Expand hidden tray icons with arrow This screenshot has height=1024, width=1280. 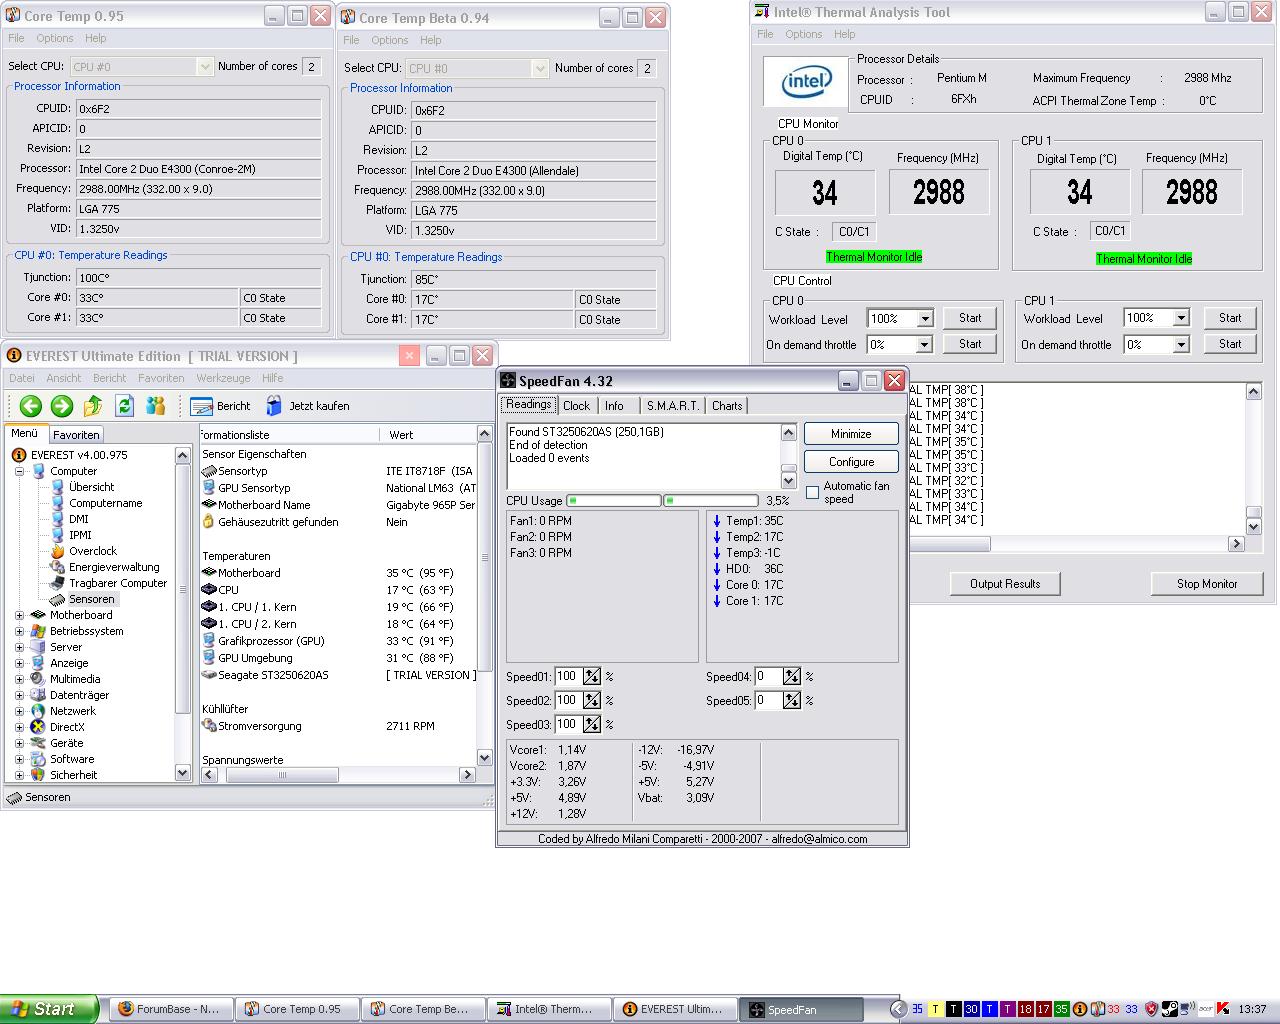(x=898, y=1009)
